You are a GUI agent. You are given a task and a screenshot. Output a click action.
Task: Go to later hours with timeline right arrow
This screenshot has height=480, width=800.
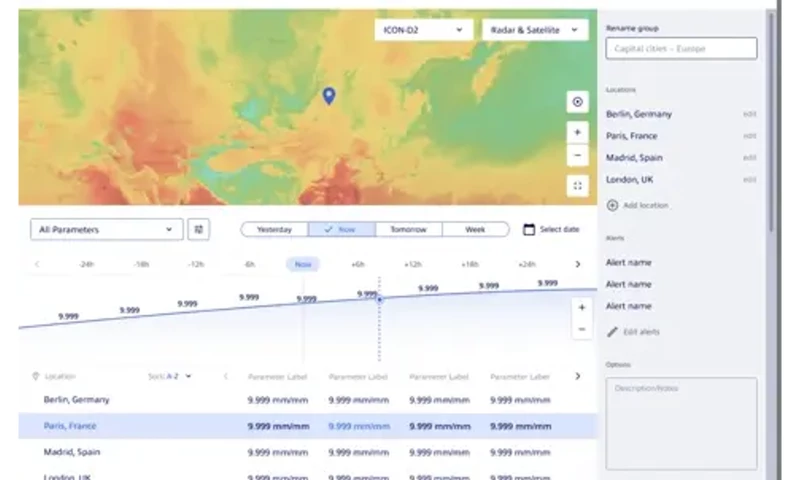[578, 264]
